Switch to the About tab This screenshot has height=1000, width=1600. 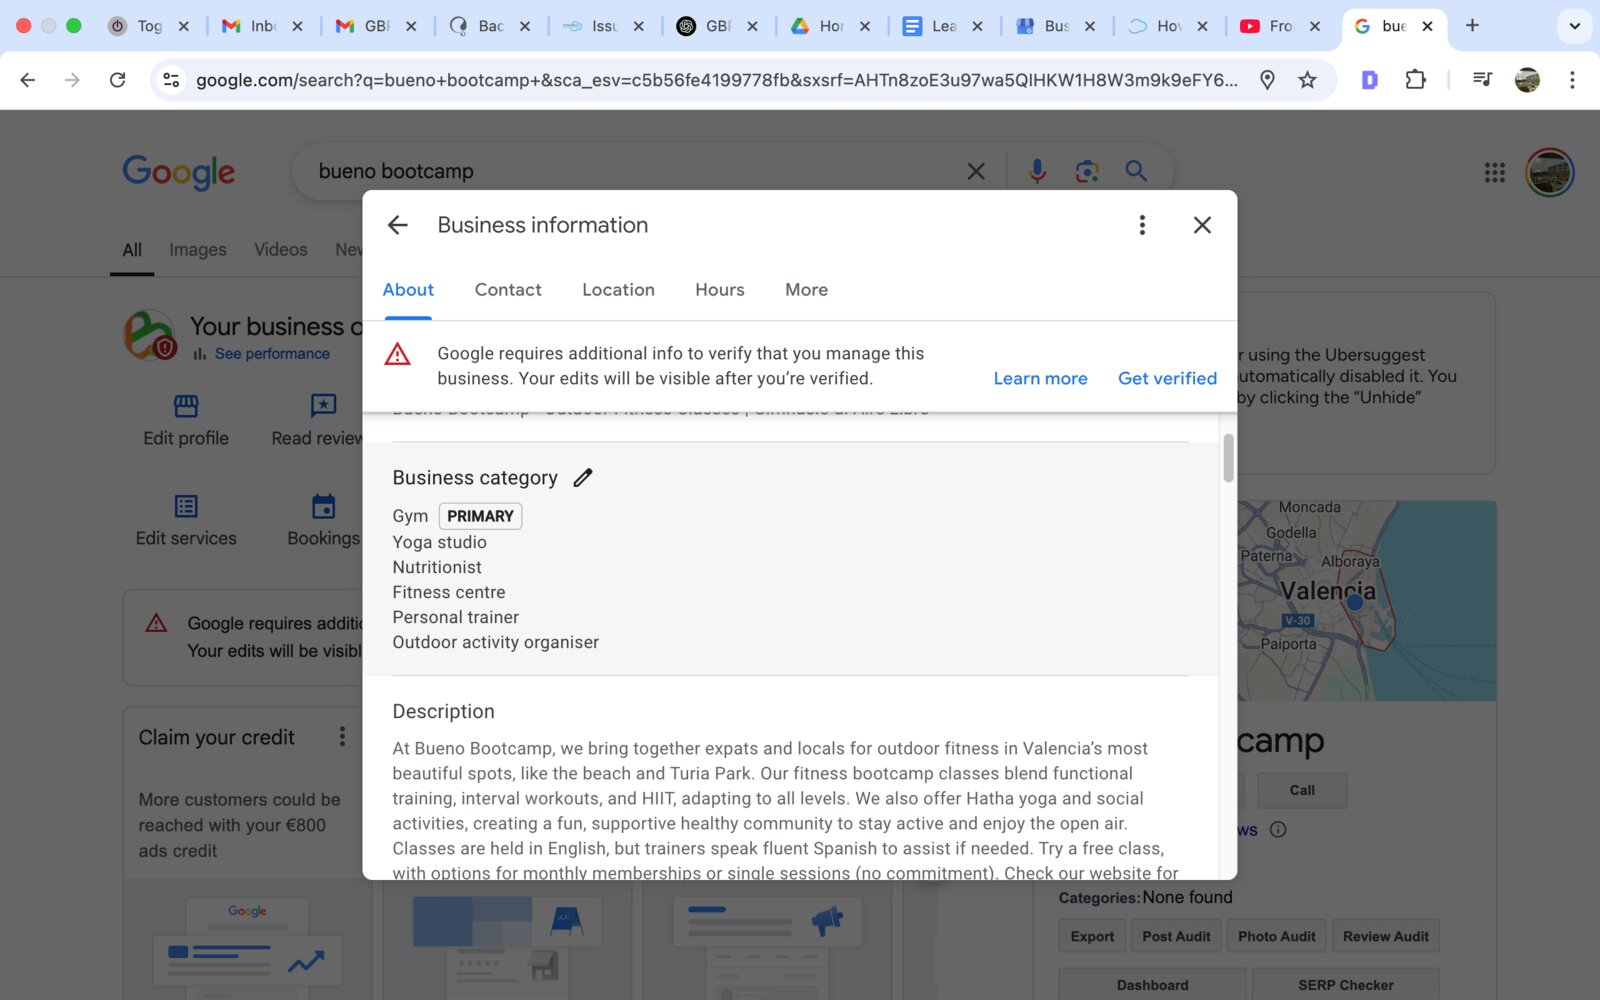pos(408,290)
